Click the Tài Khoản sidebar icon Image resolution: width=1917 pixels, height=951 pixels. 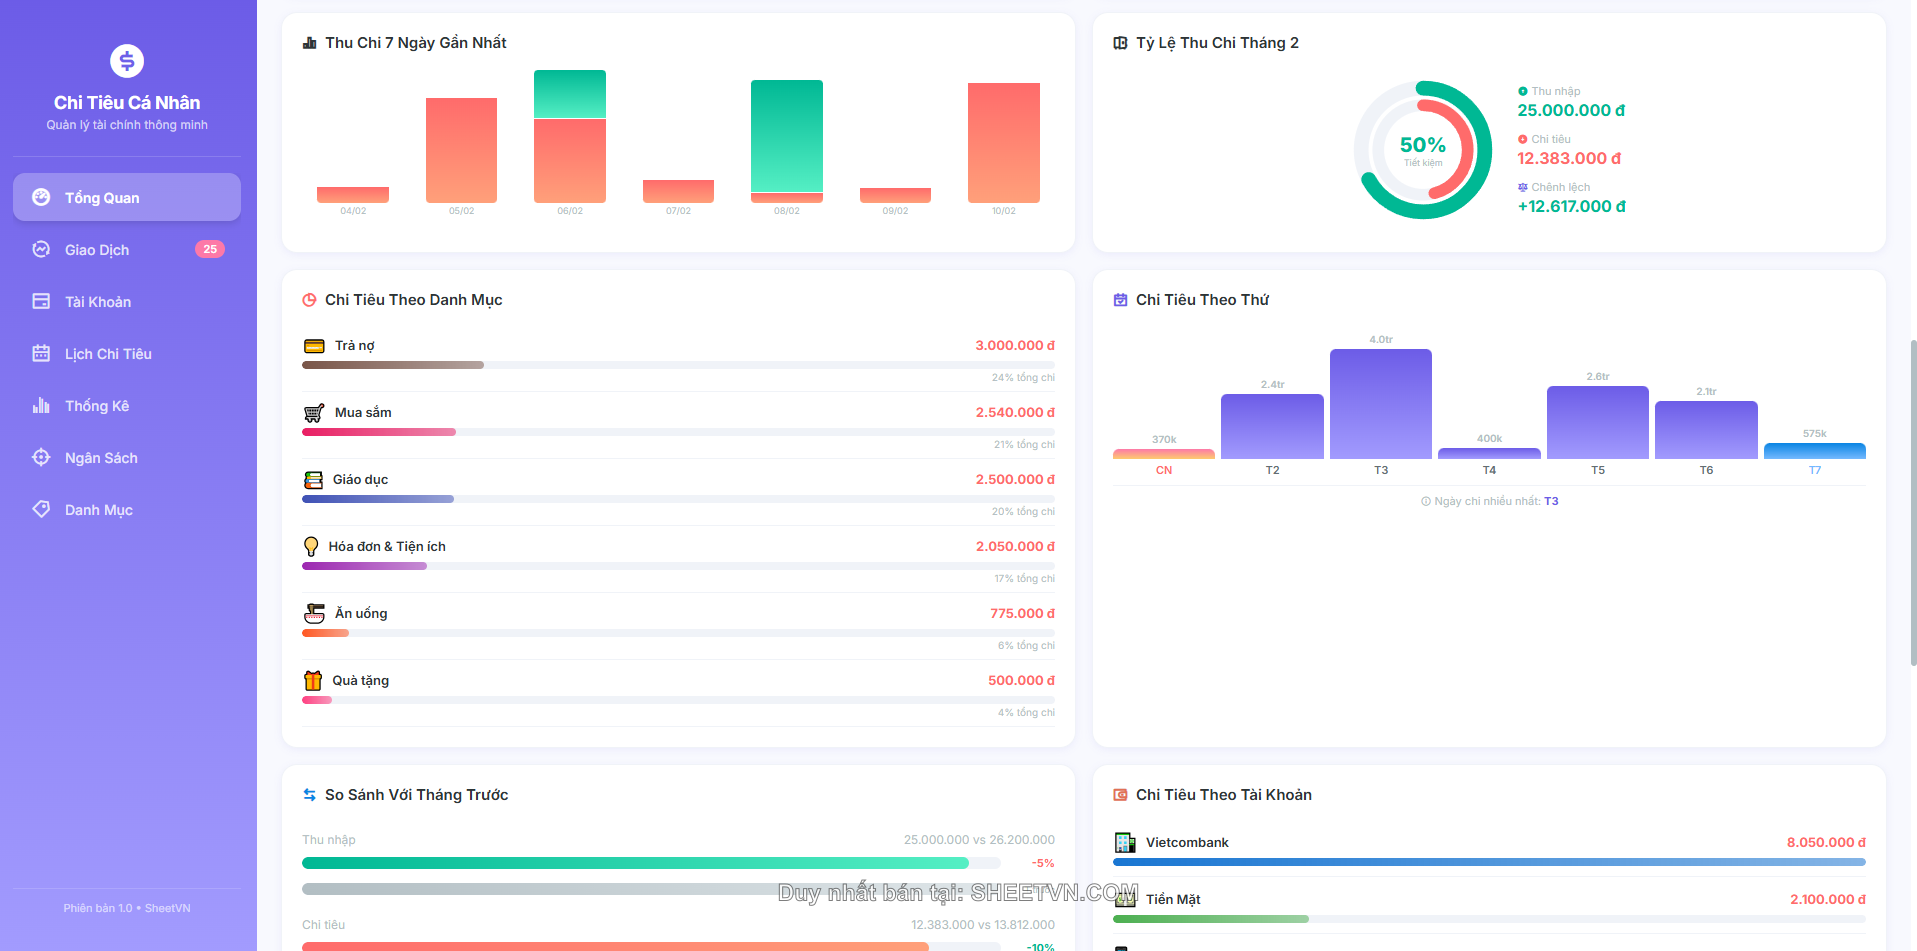[x=41, y=302]
